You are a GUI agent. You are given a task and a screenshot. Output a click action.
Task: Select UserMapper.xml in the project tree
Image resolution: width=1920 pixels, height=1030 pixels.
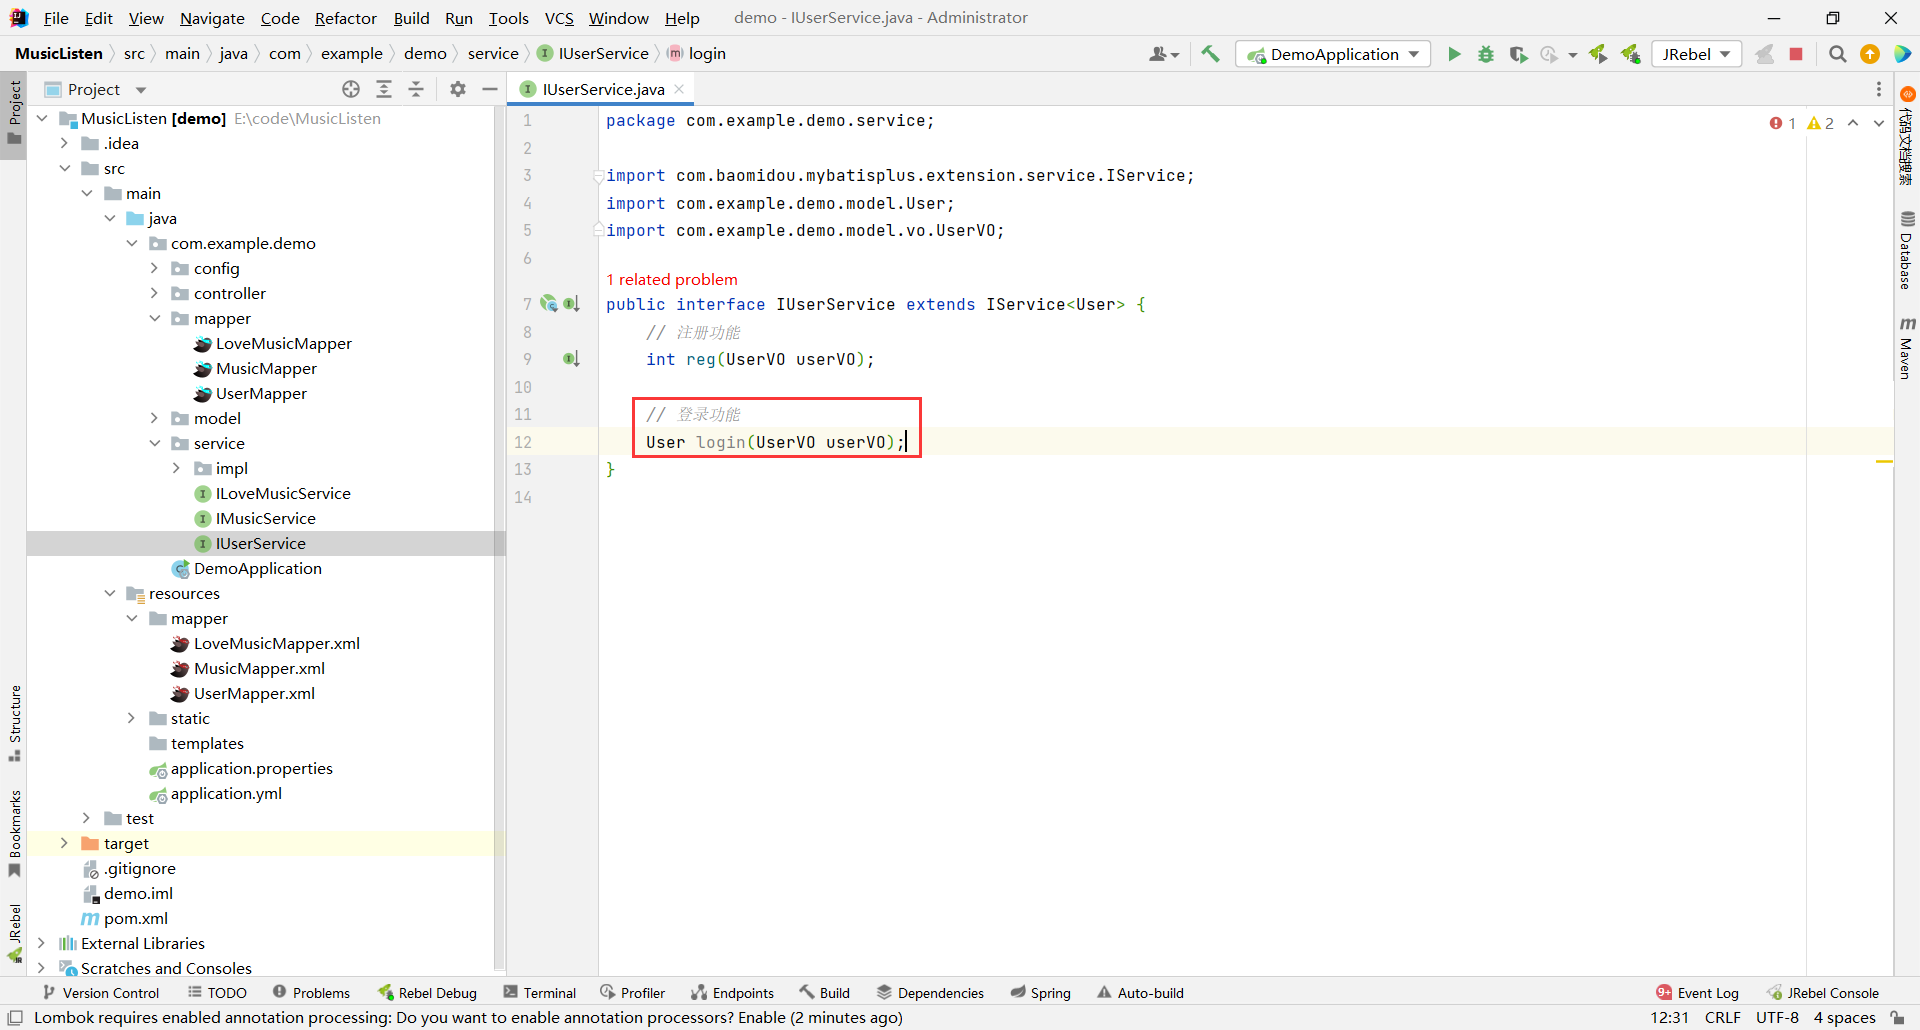[254, 693]
